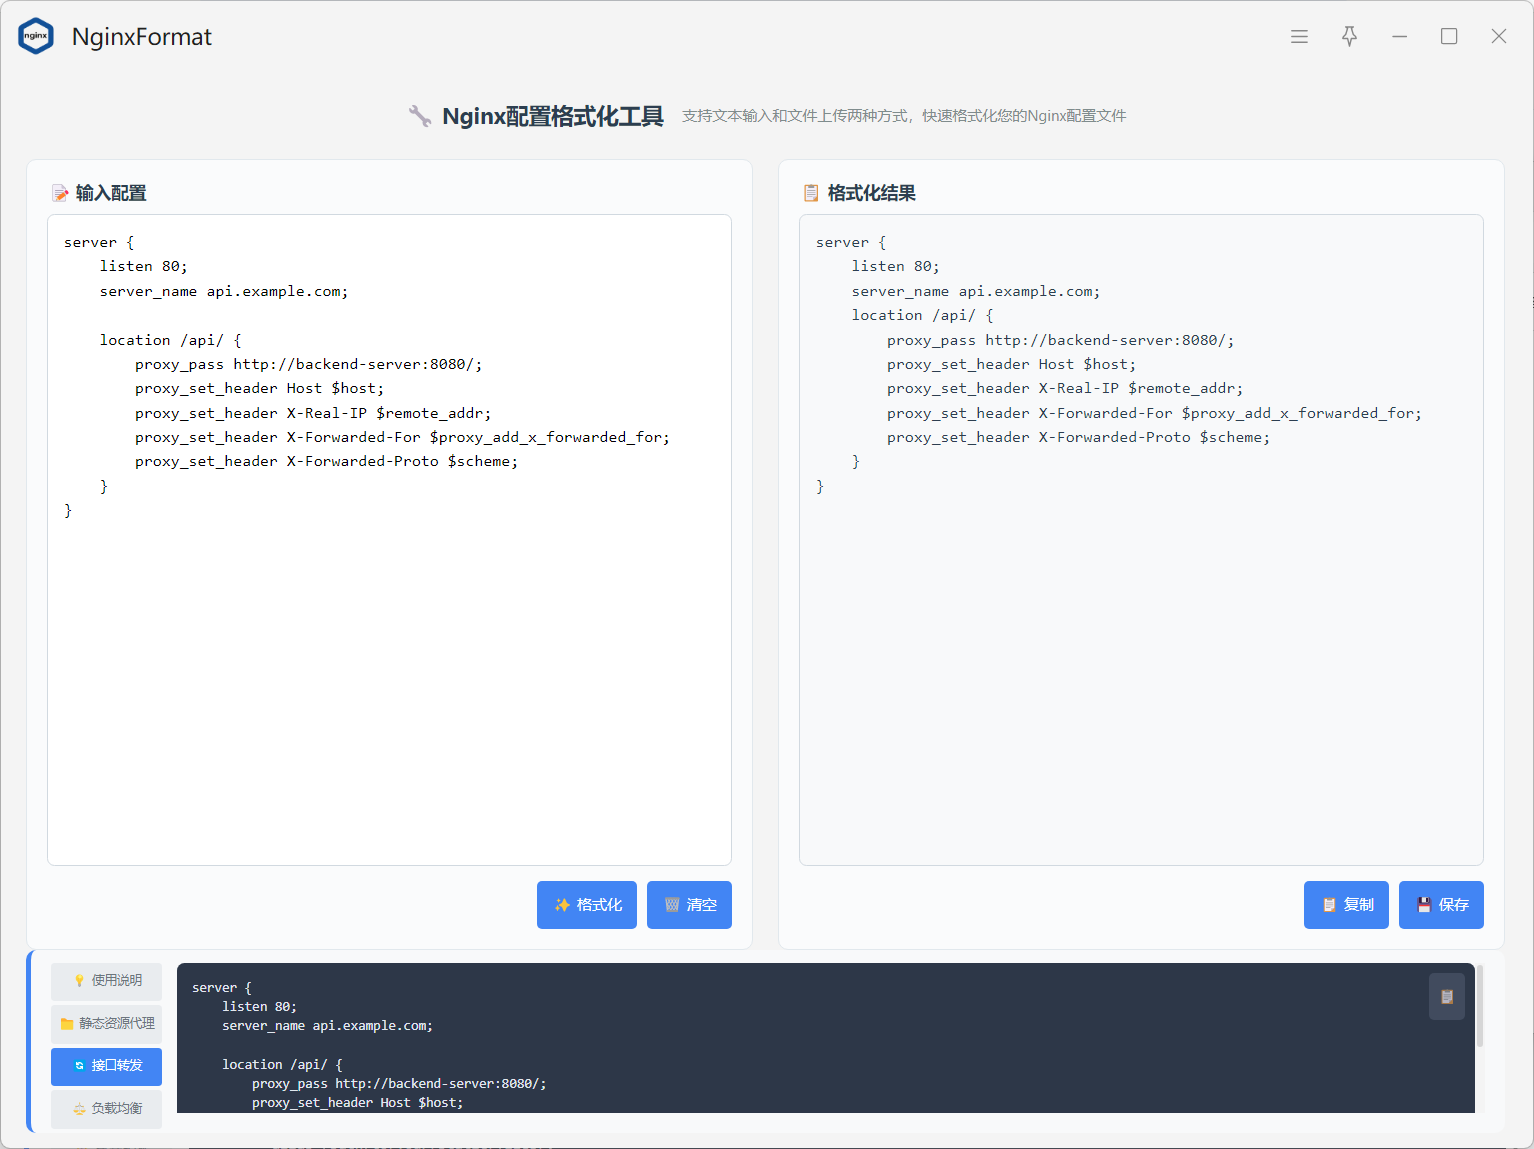The width and height of the screenshot is (1534, 1149).
Task: Click 'server_name api.example.com;' in input config
Action: point(224,292)
